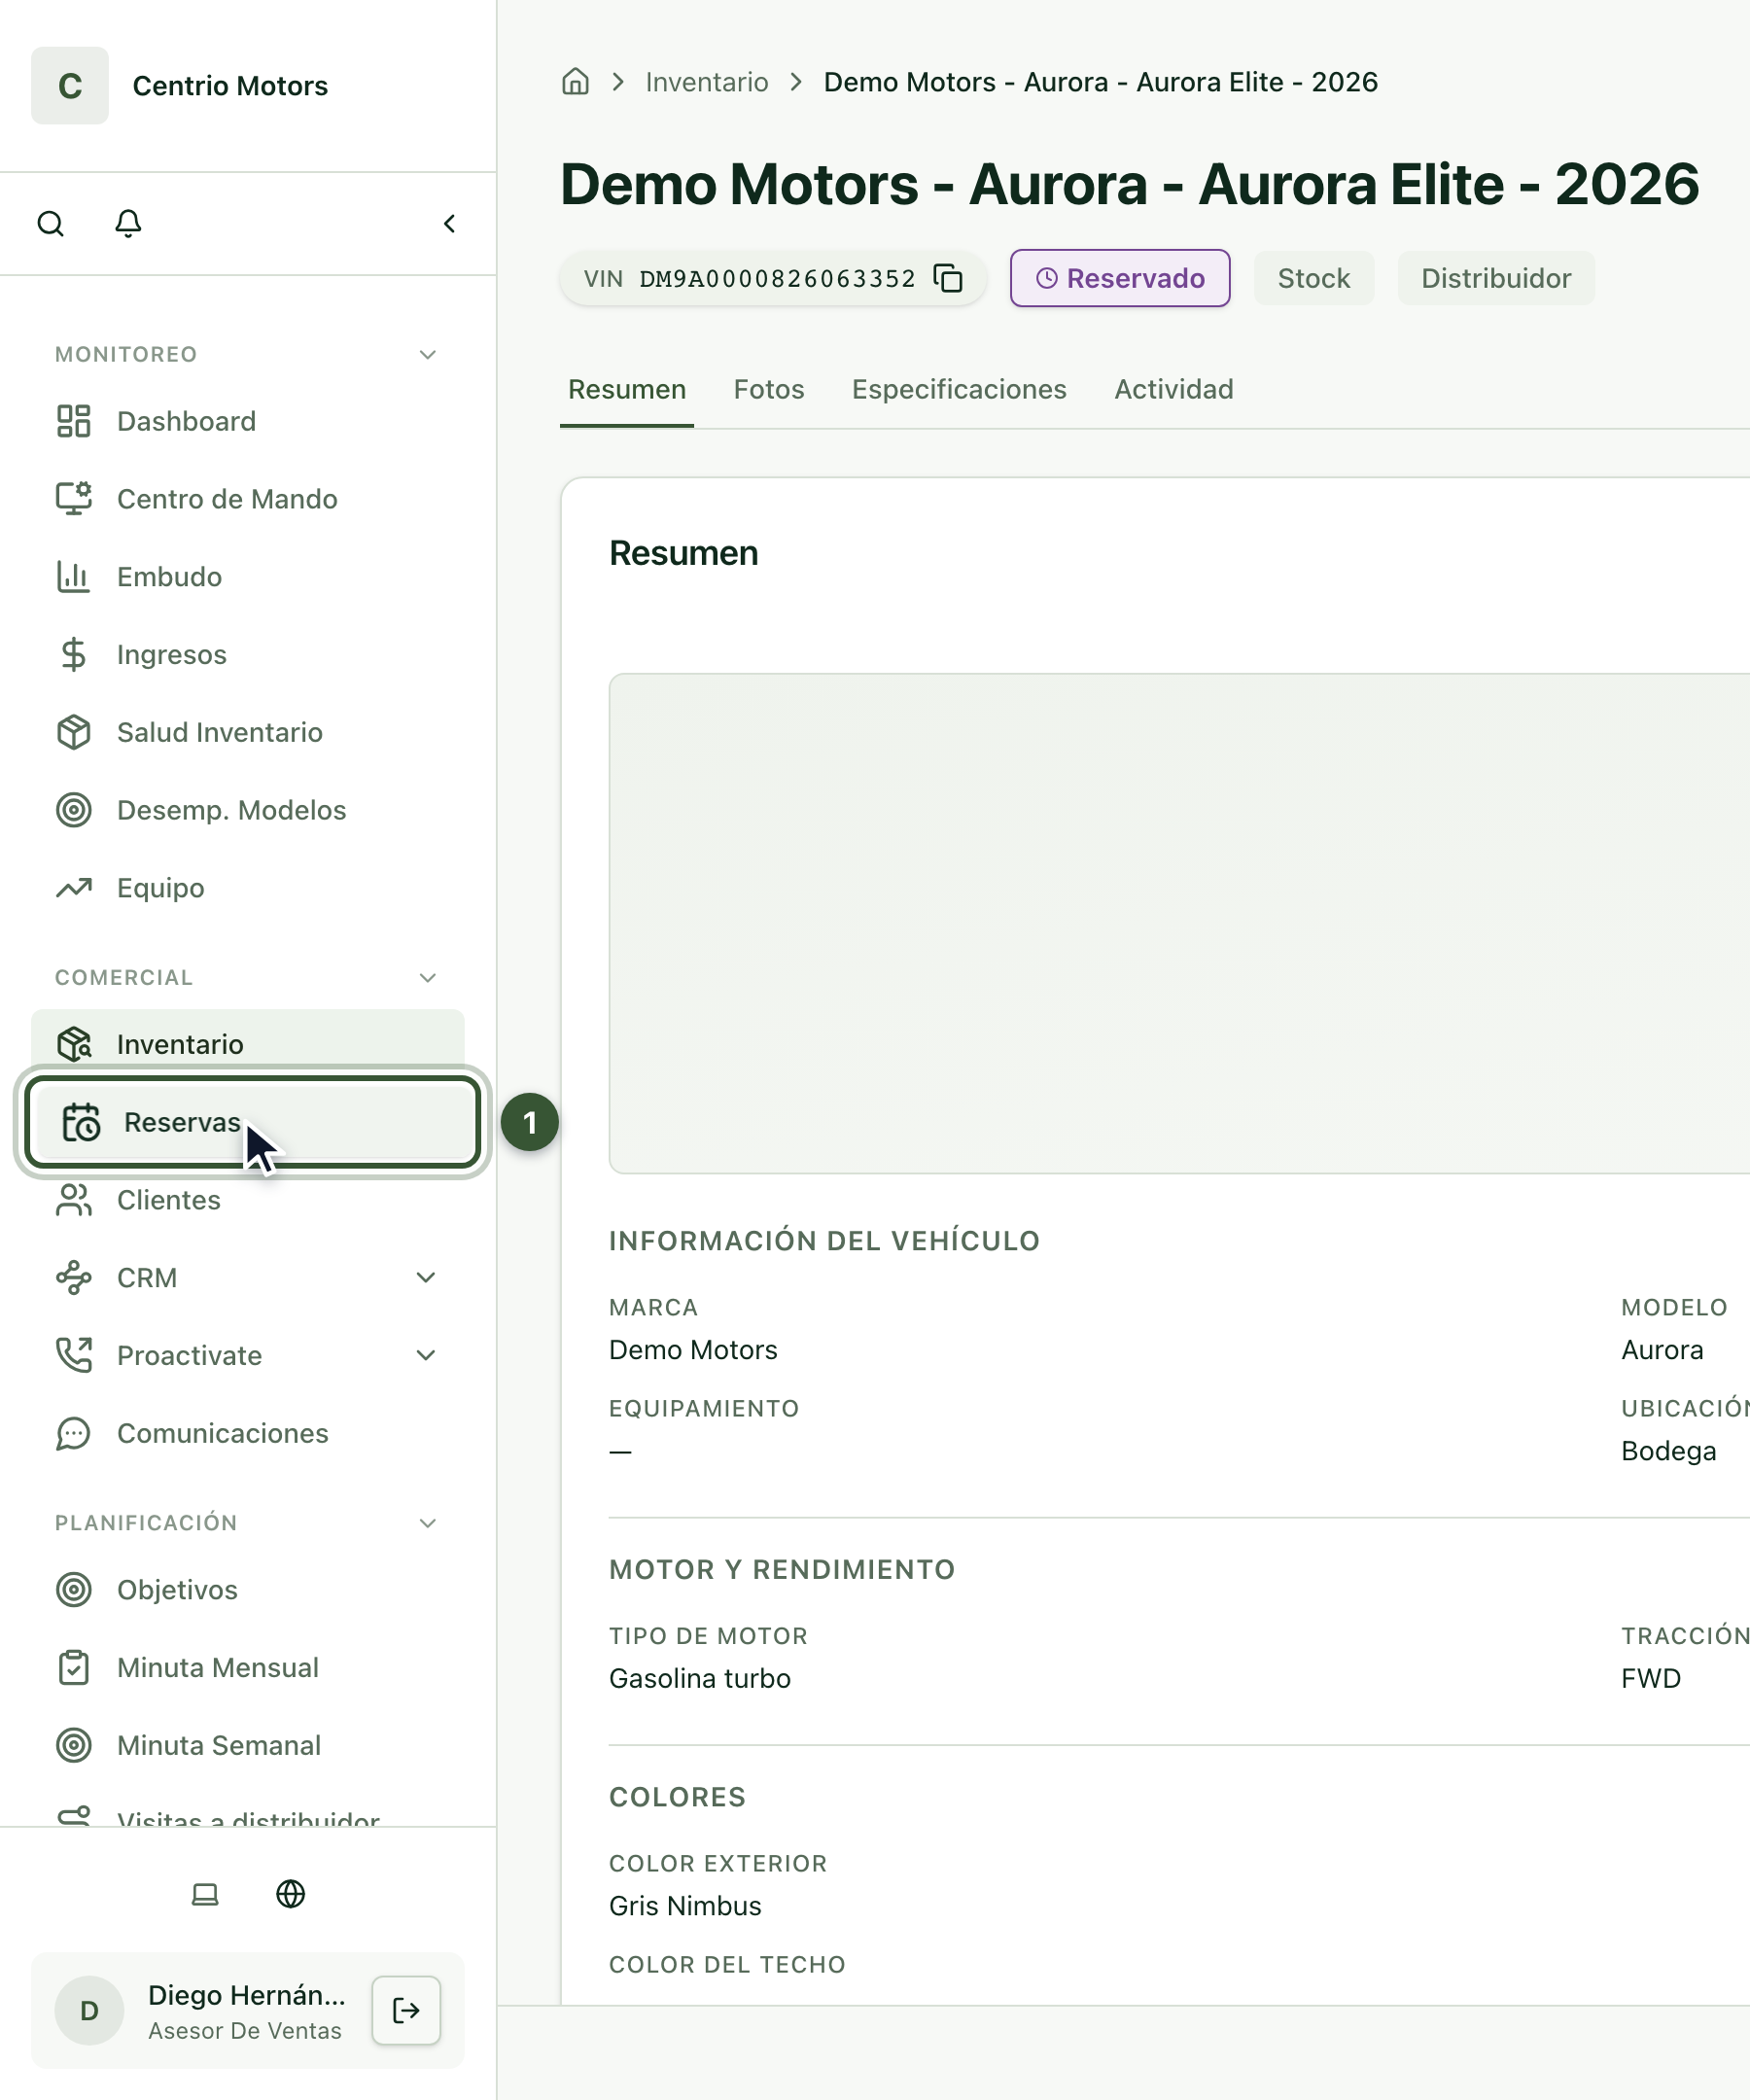The height and width of the screenshot is (2100, 1750).
Task: Open Clientes in the sidebar
Action: (x=248, y=1200)
